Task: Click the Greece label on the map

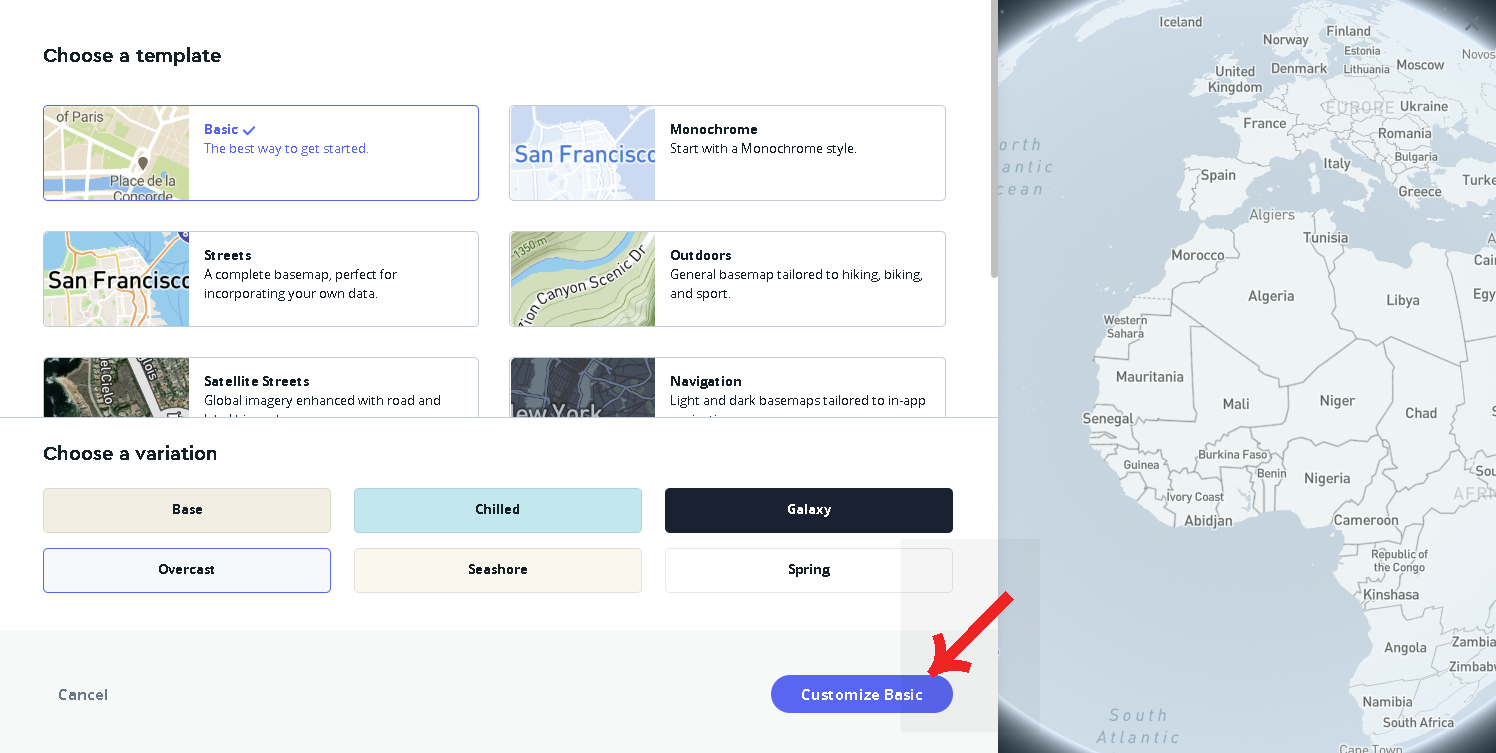Action: point(1420,192)
